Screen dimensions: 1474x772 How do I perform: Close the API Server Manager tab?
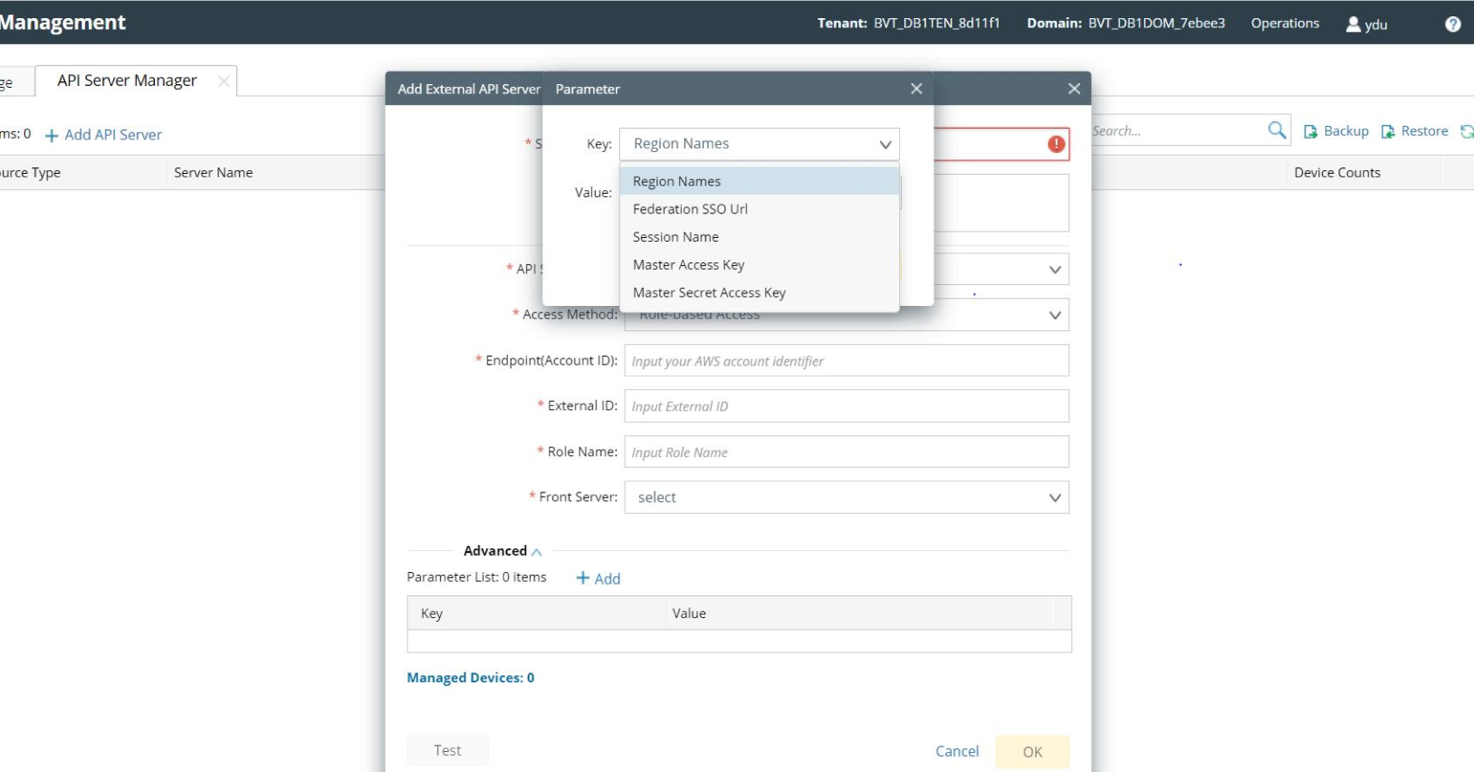(x=224, y=81)
